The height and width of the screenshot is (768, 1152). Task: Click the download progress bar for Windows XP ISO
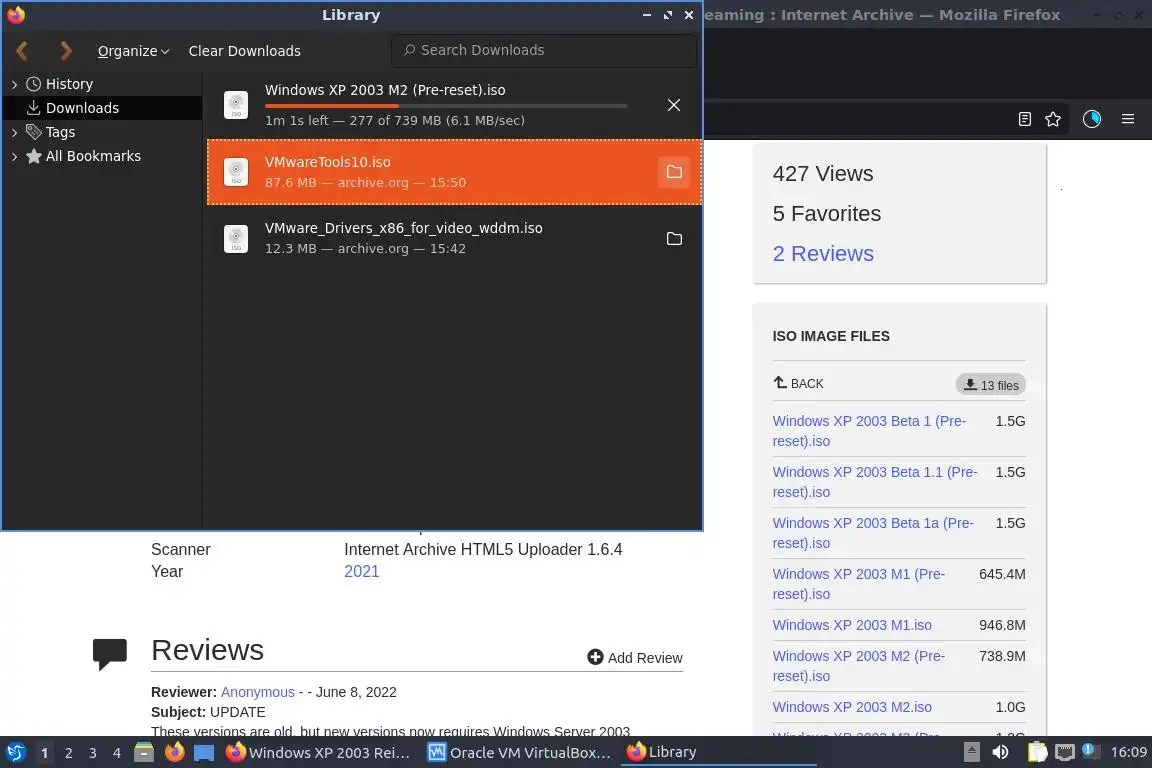446,106
